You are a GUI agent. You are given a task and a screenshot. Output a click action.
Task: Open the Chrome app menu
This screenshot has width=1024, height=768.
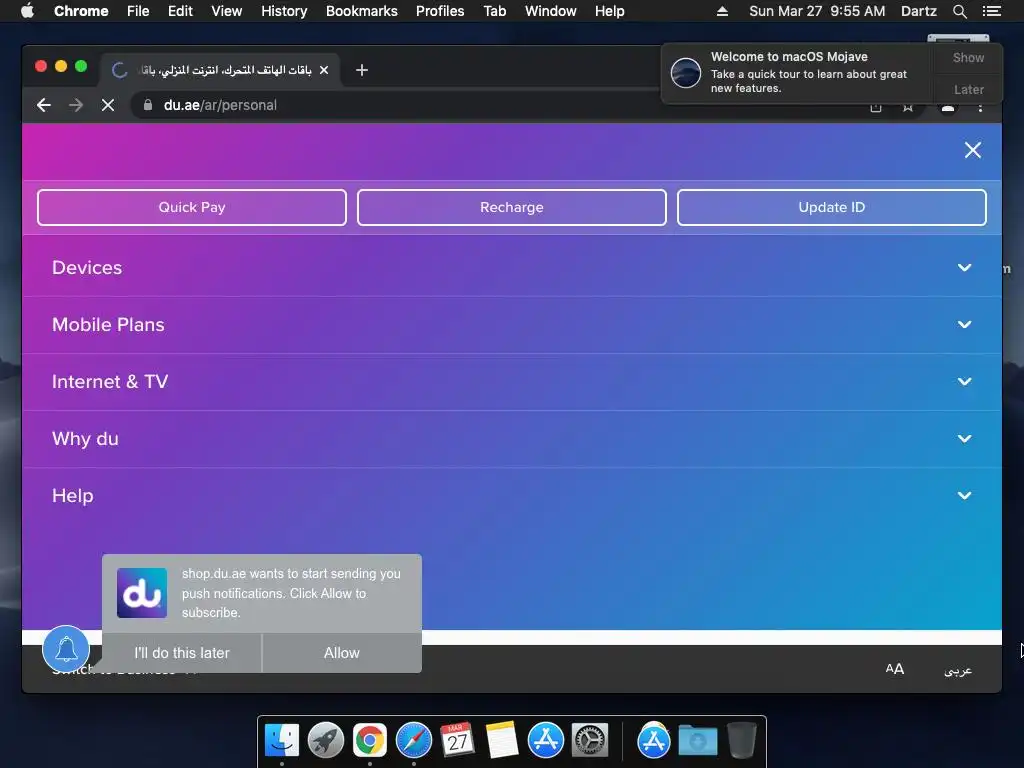coord(81,11)
